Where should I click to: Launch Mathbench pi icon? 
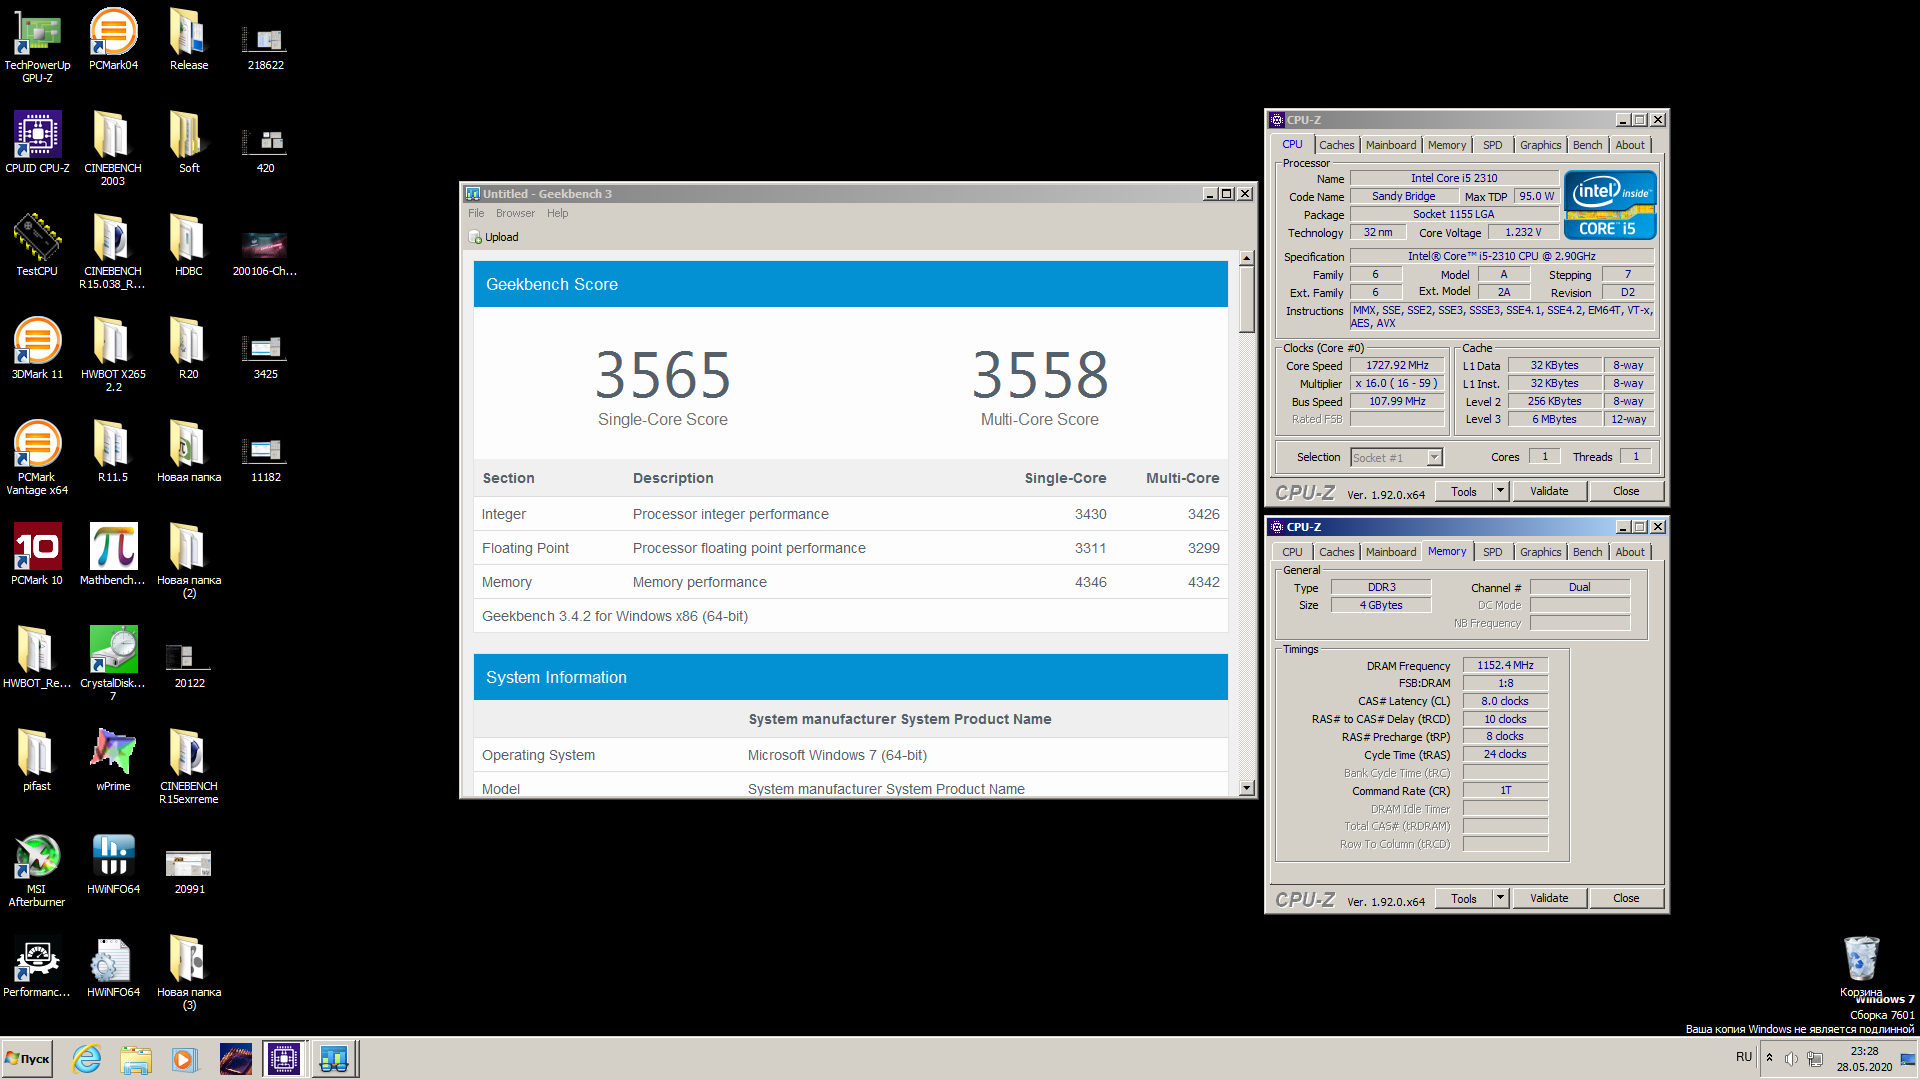click(x=113, y=555)
